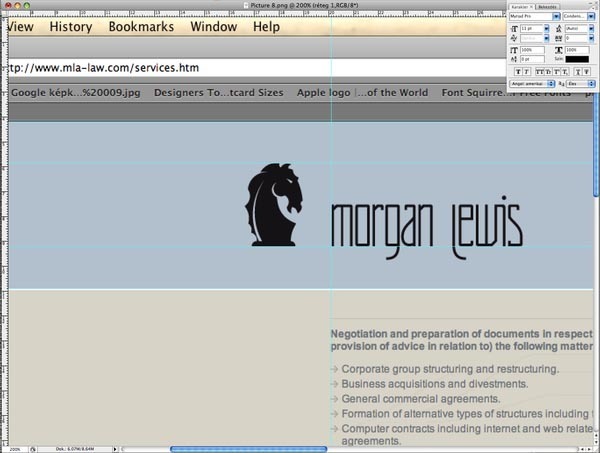The image size is (600, 453).
Task: Click the leading icon
Action: pos(559,29)
